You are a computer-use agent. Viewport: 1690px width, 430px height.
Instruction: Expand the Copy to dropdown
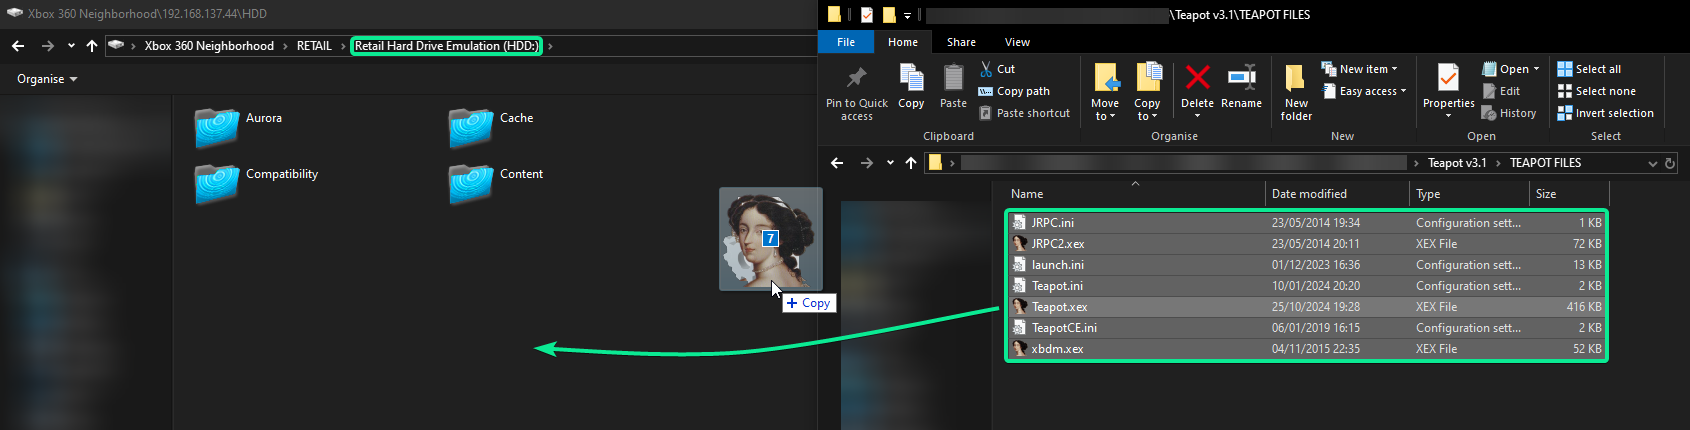1147,117
